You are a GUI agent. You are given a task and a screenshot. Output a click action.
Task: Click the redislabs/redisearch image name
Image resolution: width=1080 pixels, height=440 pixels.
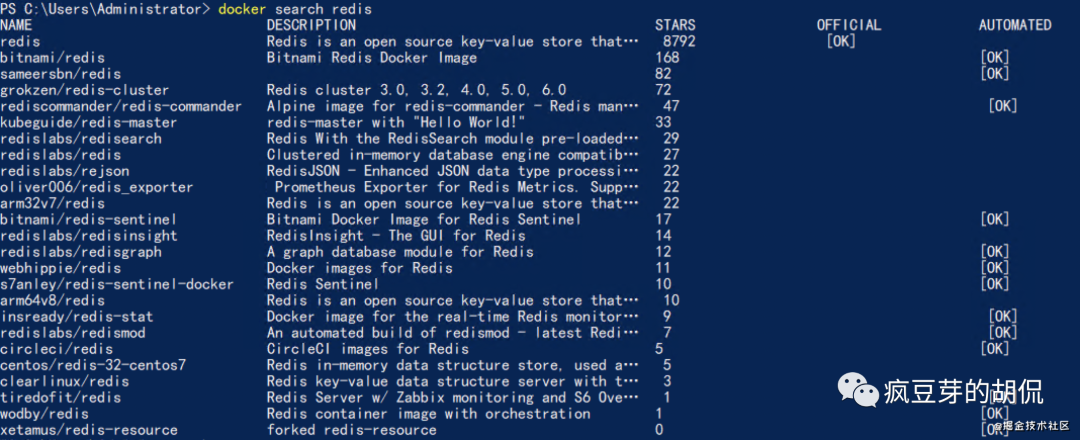point(81,138)
